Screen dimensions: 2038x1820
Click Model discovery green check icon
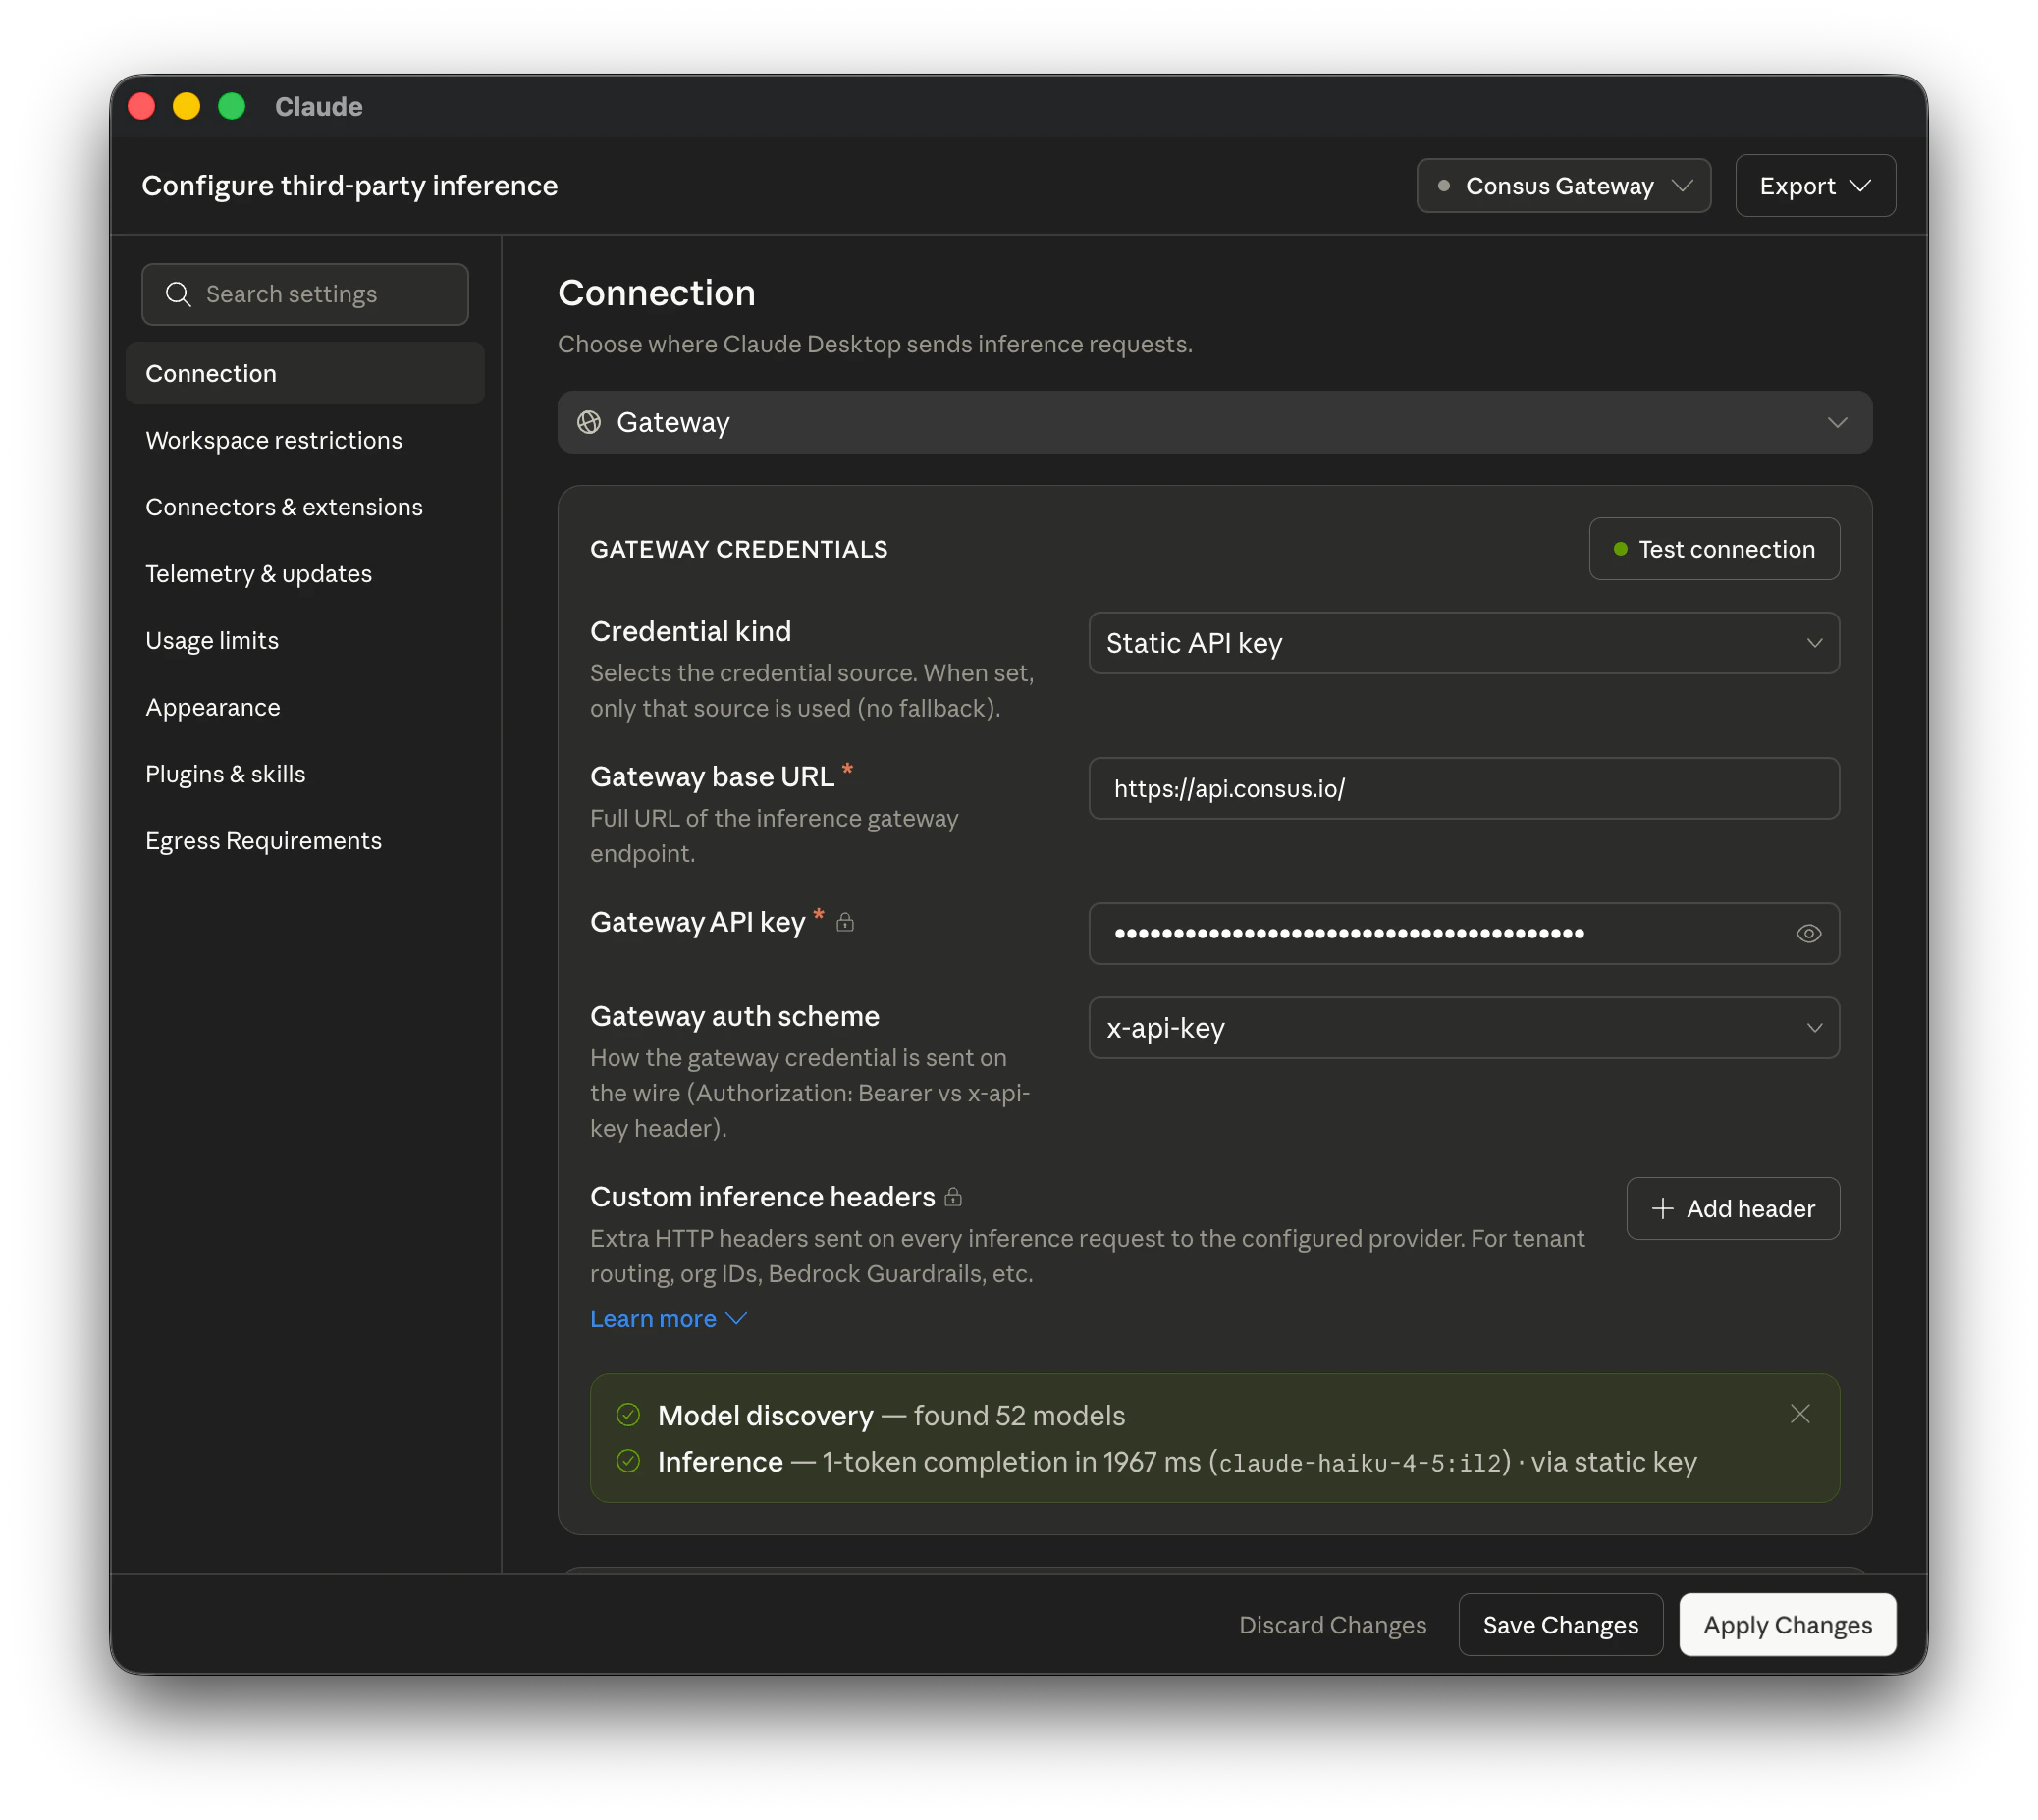coord(628,1415)
